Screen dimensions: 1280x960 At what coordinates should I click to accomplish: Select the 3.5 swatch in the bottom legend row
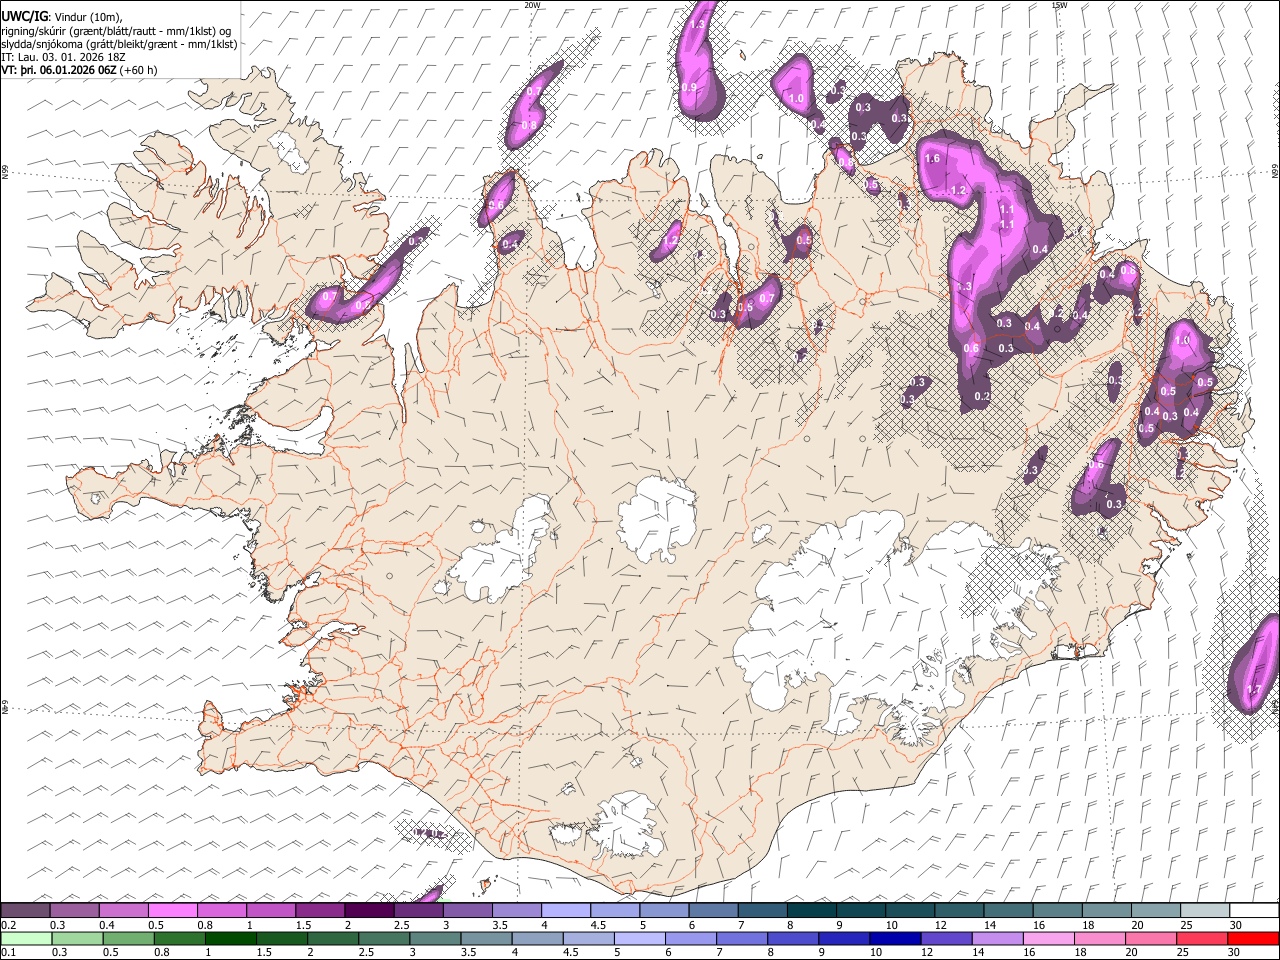[484, 938]
